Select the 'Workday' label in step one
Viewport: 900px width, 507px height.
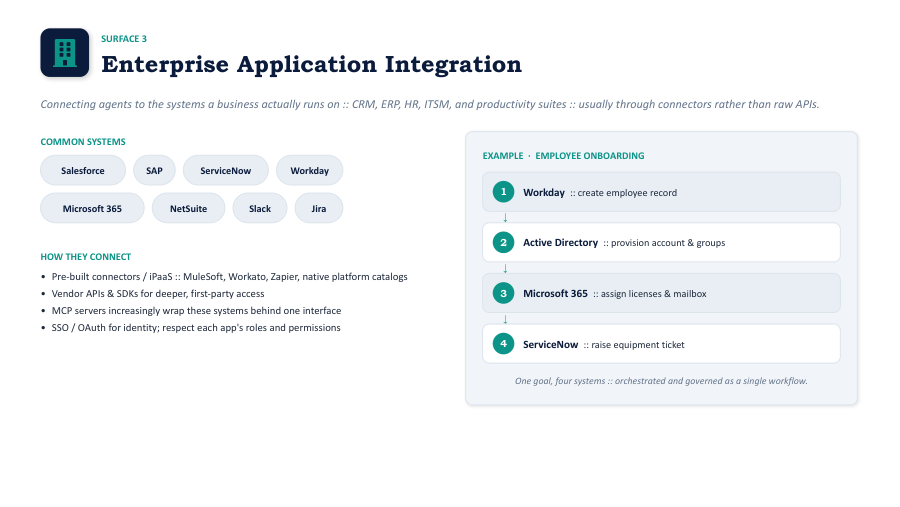(544, 192)
